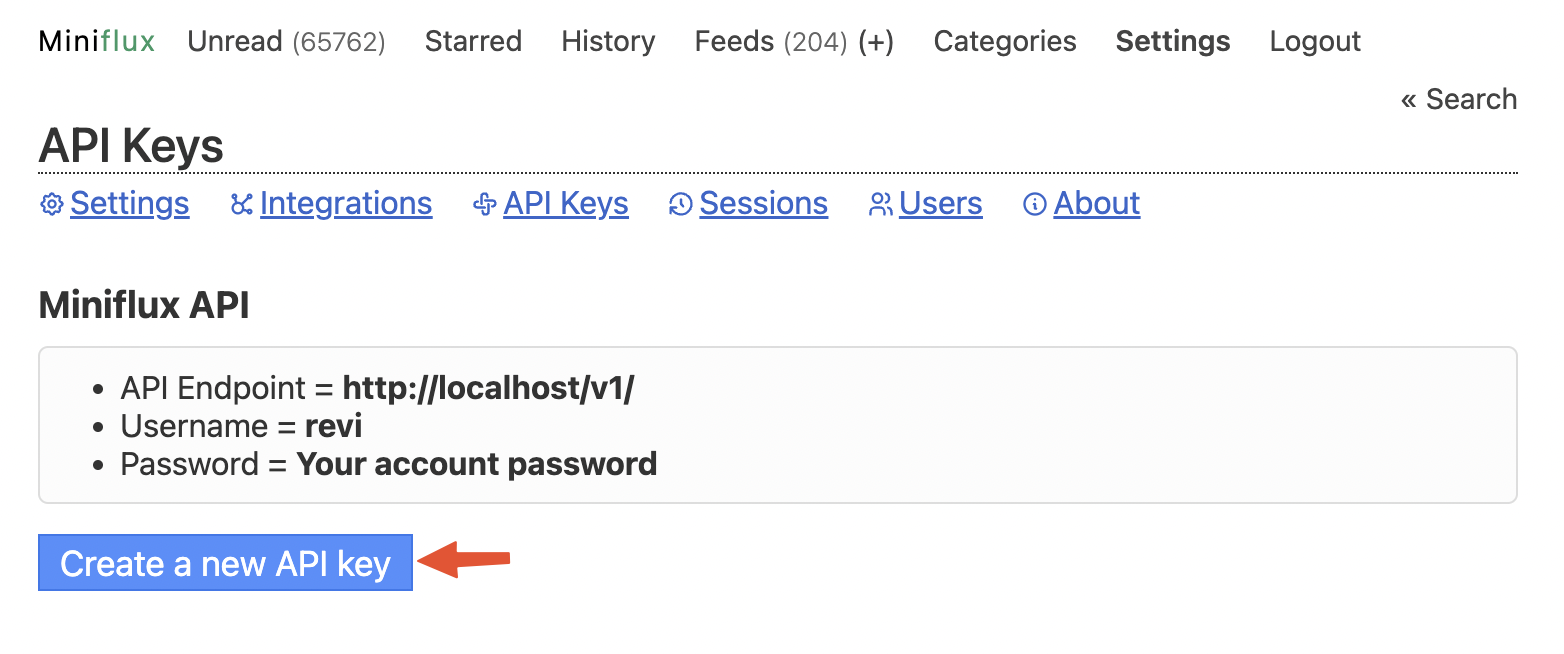Click Logout in the top navigation
1564x654 pixels.
1315,41
